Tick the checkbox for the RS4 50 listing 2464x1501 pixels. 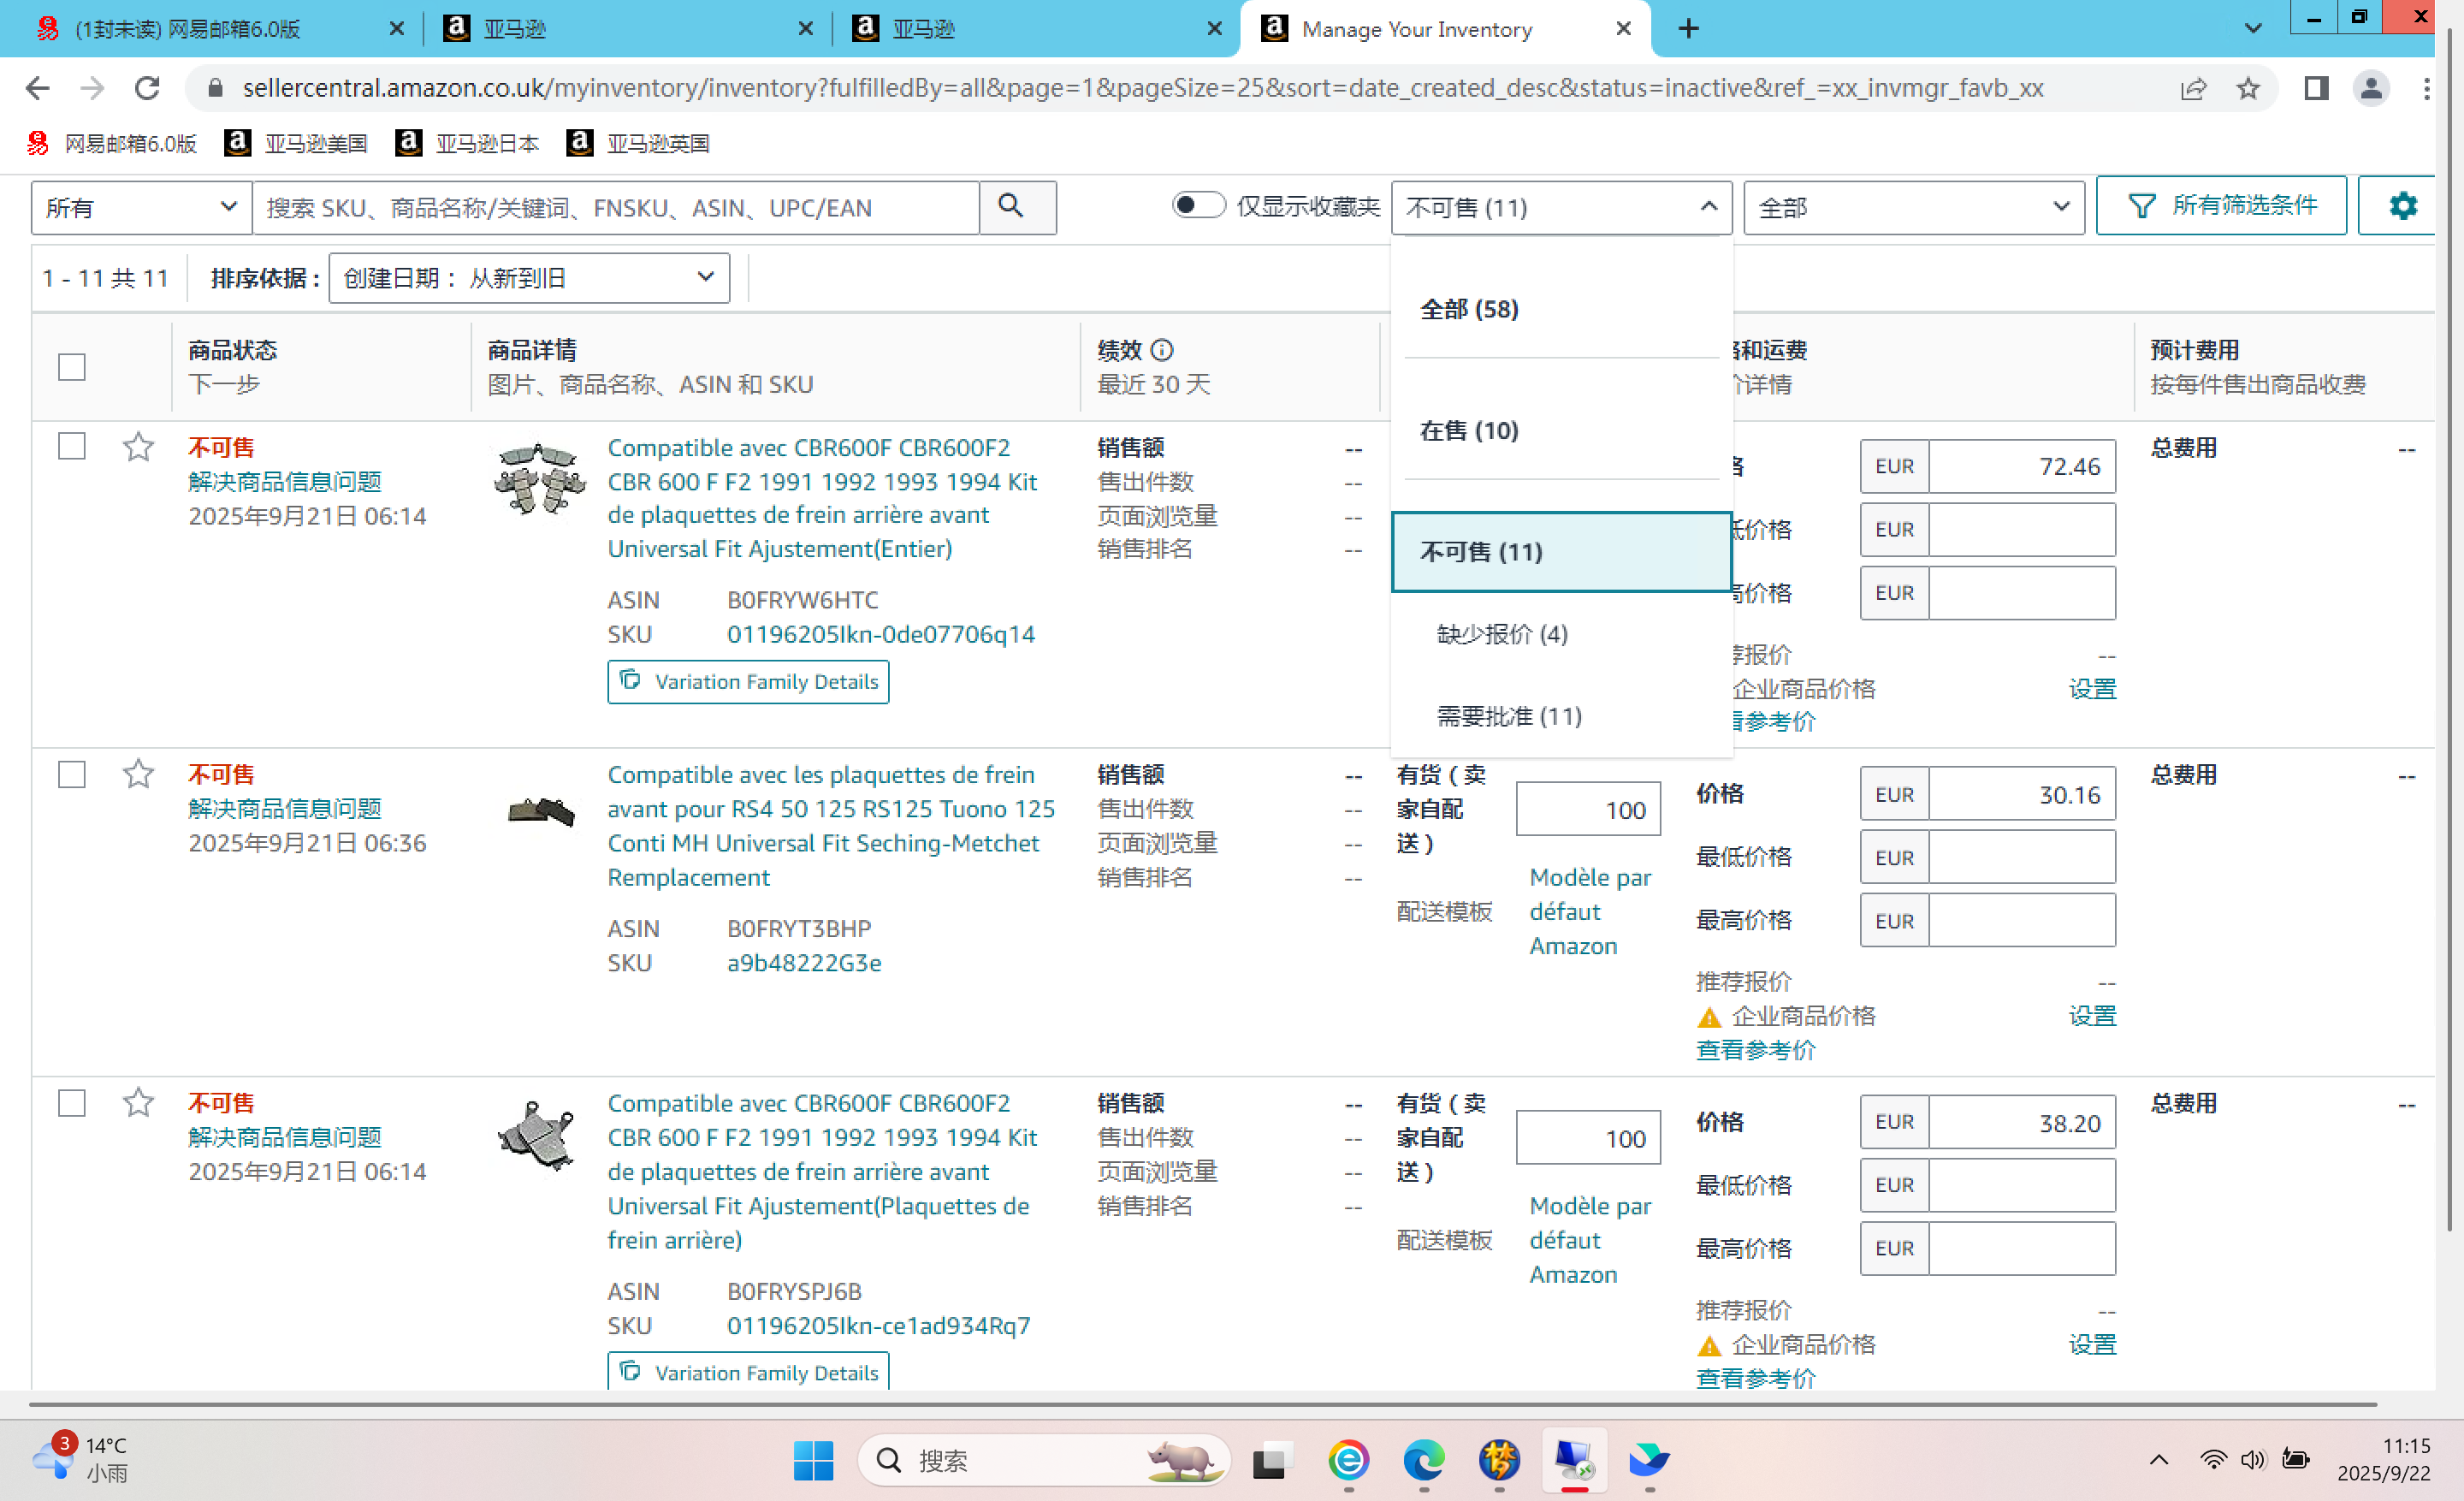pyautogui.click(x=72, y=774)
